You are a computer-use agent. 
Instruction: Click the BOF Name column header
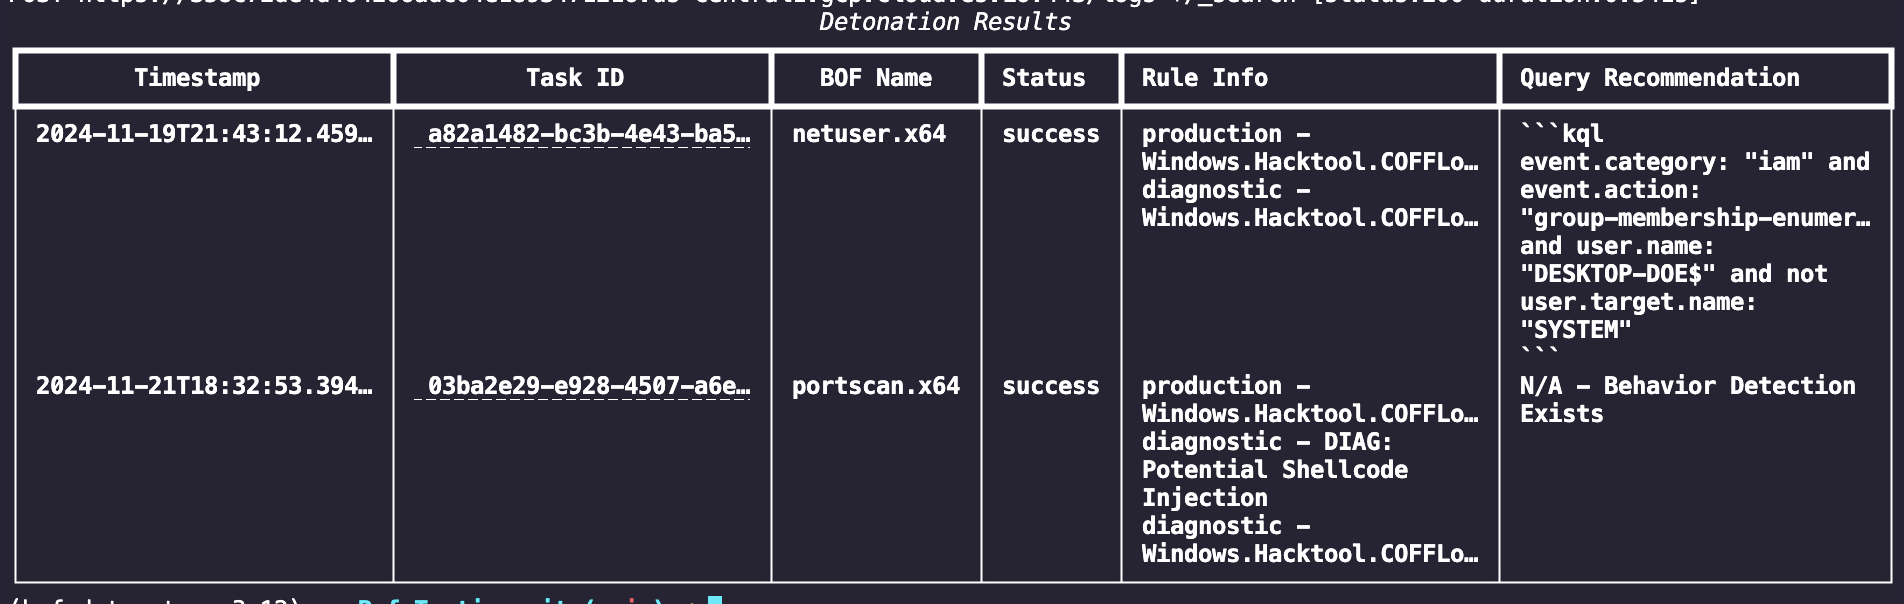(875, 78)
